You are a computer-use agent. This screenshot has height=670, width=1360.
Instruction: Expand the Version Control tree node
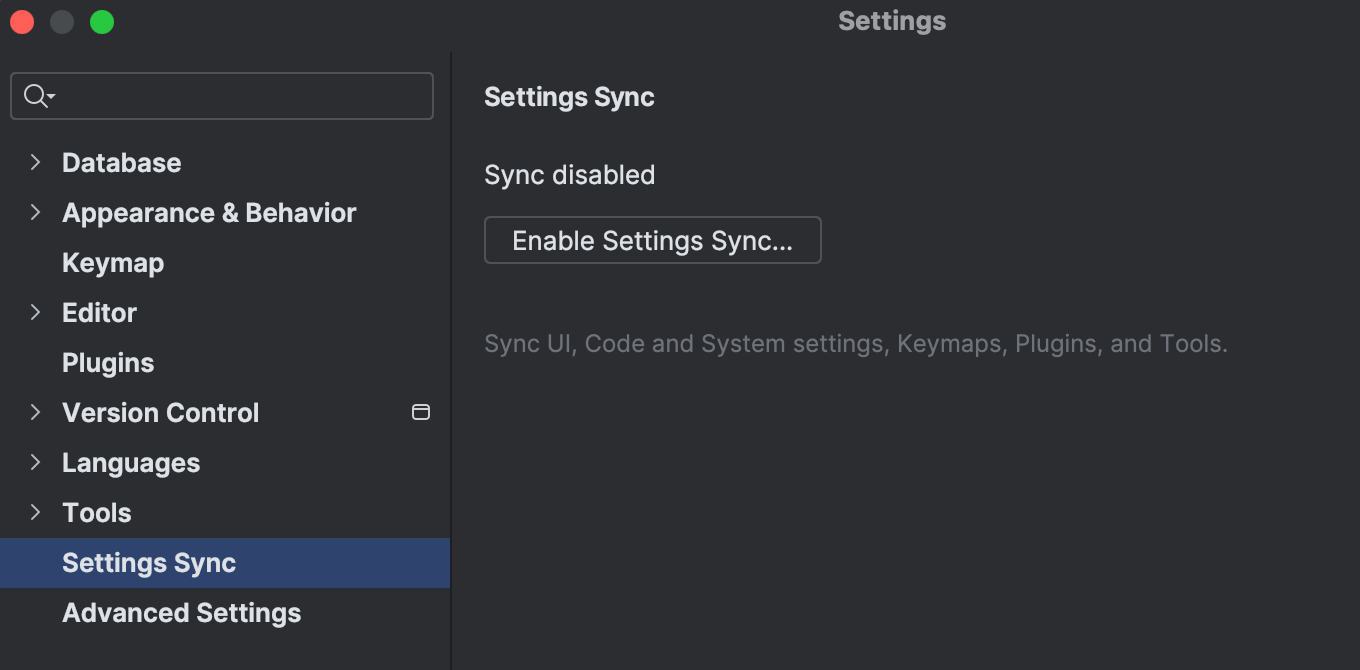click(x=35, y=412)
